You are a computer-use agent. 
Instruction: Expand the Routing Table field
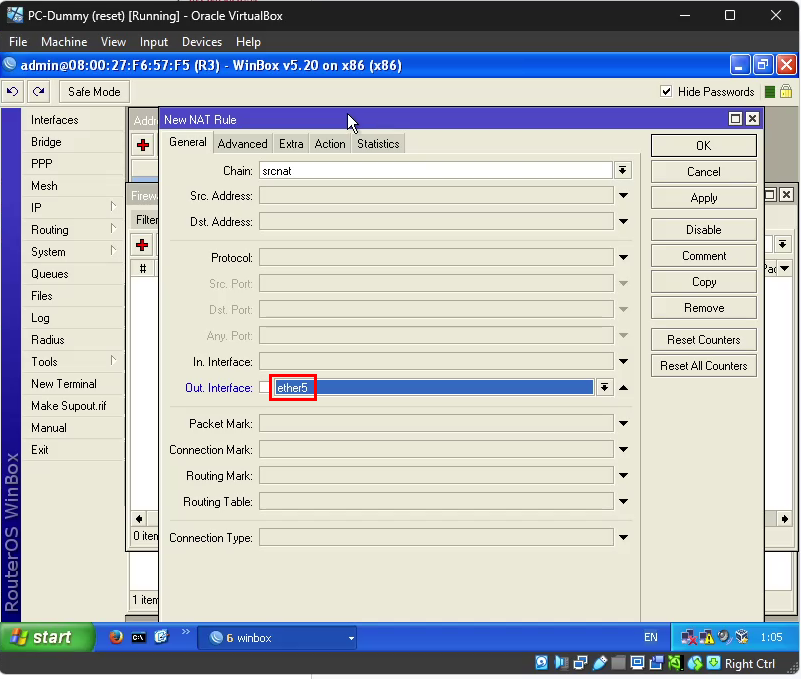pyautogui.click(x=623, y=502)
